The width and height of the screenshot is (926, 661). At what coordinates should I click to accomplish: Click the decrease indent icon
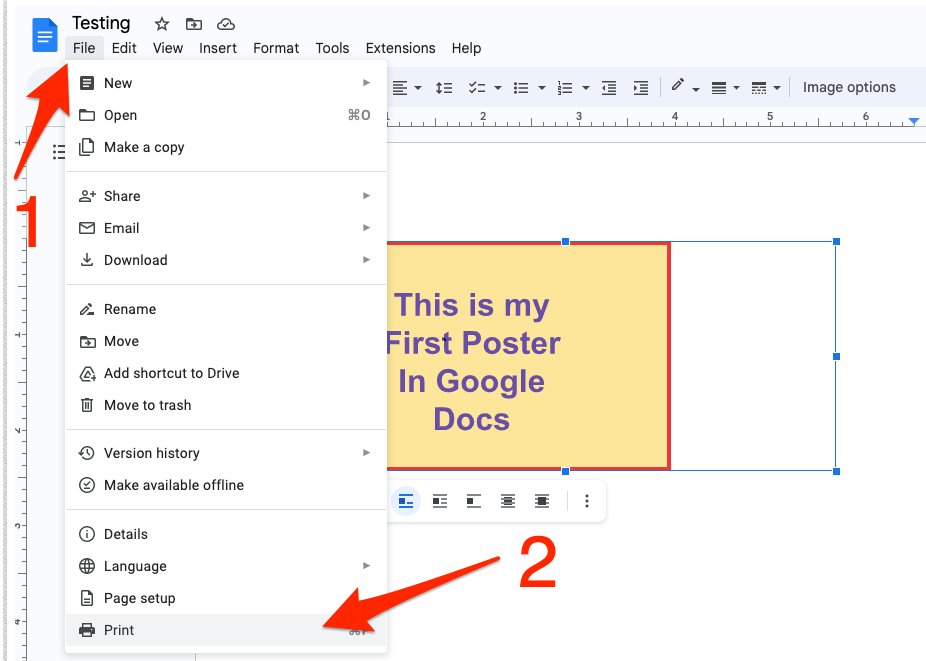click(609, 88)
